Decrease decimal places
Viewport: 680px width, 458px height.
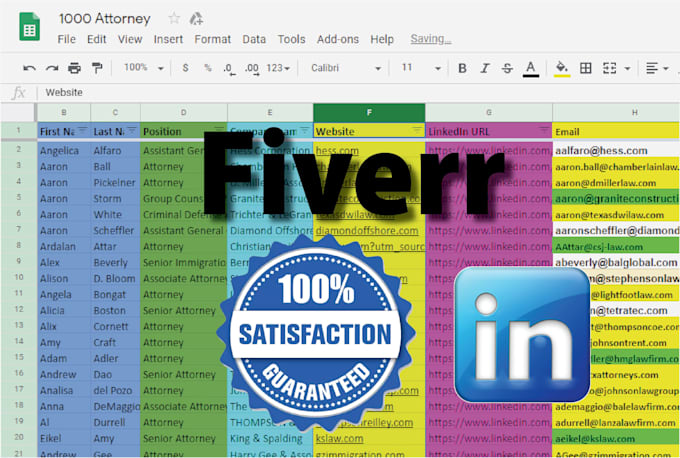(x=229, y=69)
